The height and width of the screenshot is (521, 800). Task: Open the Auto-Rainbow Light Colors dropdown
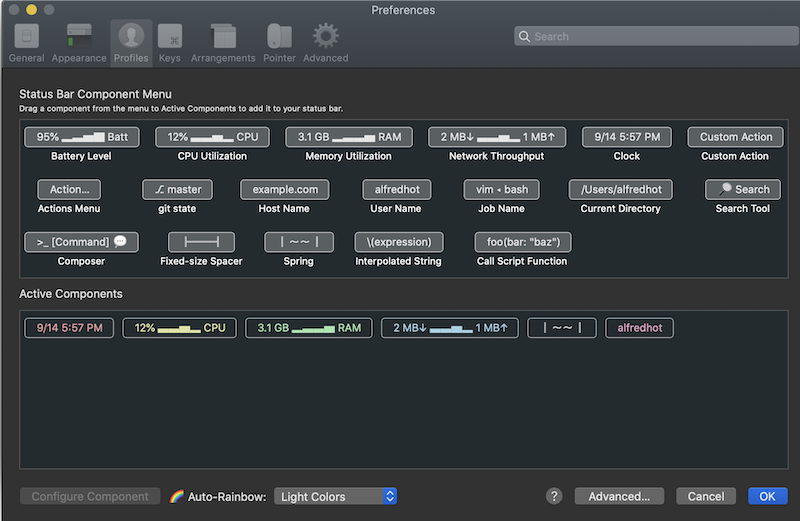point(335,497)
